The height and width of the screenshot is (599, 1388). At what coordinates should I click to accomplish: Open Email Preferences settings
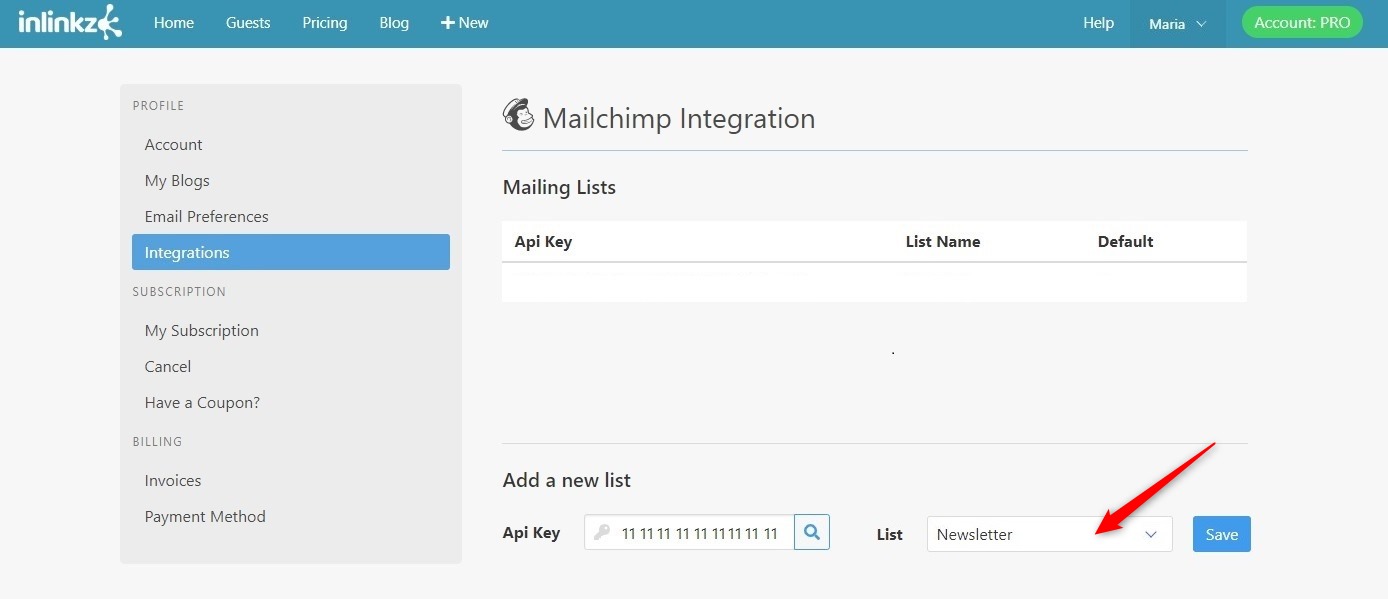click(206, 217)
